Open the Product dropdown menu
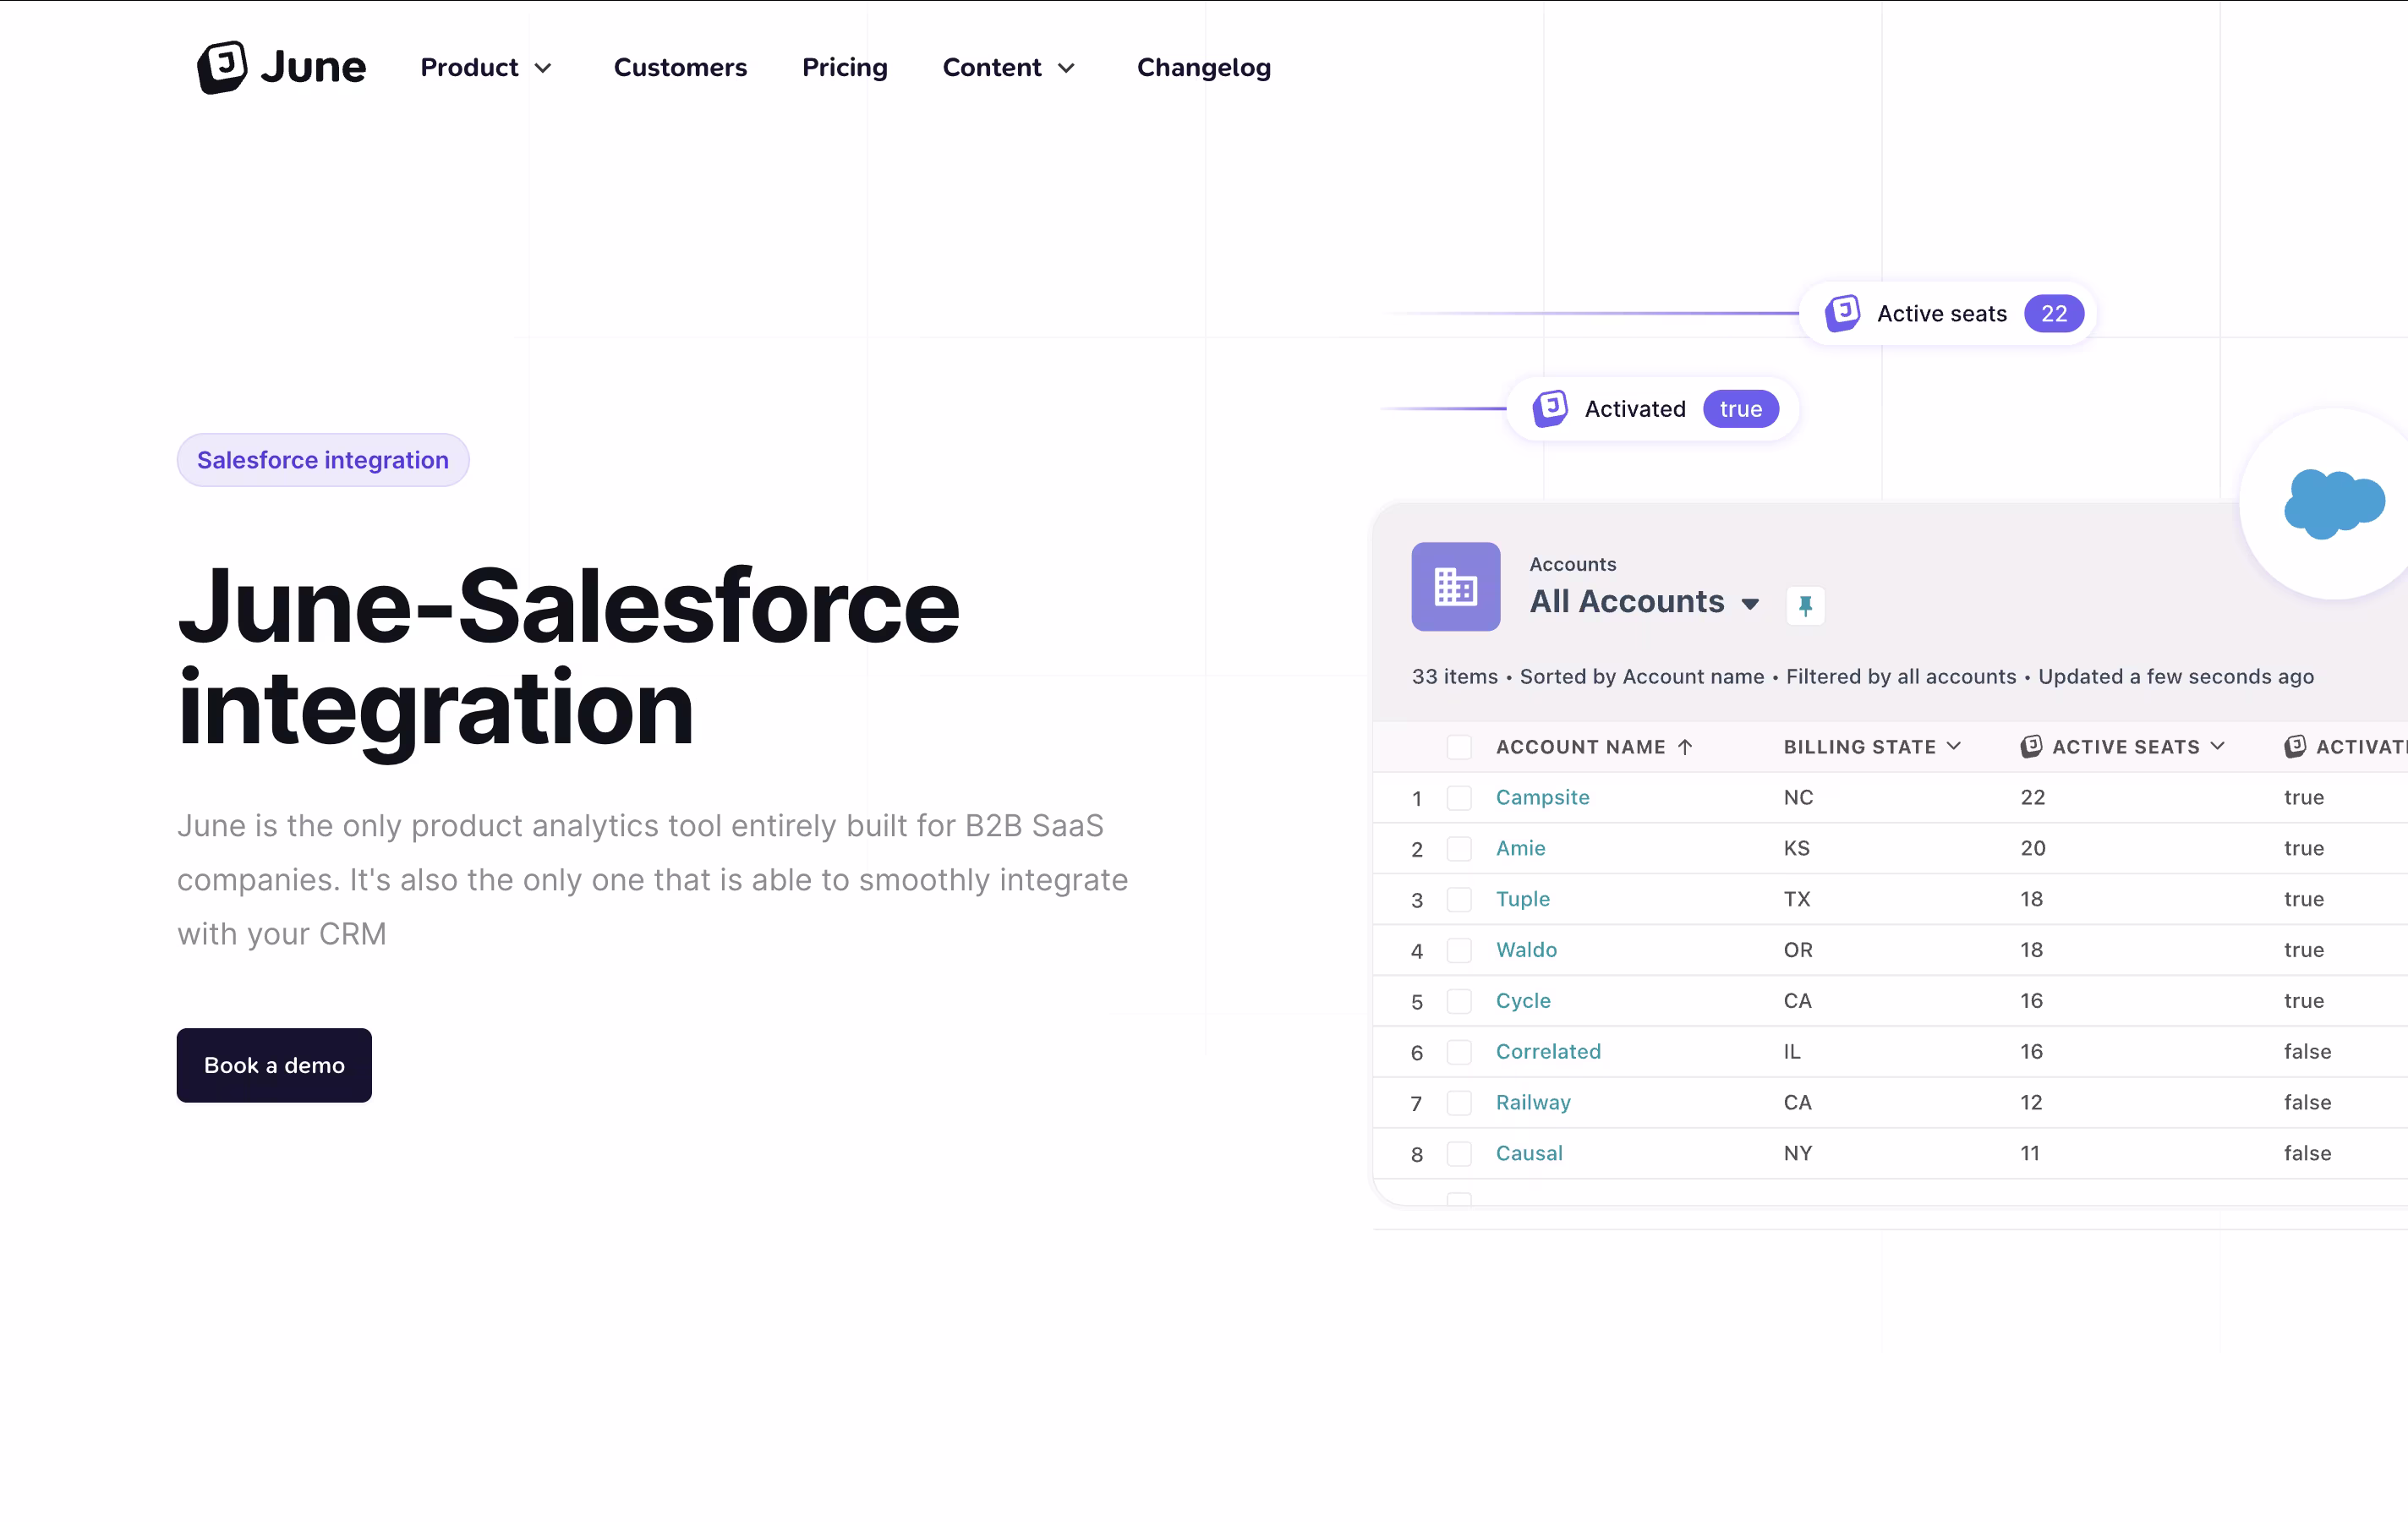This screenshot has height=1522, width=2408. click(x=486, y=68)
